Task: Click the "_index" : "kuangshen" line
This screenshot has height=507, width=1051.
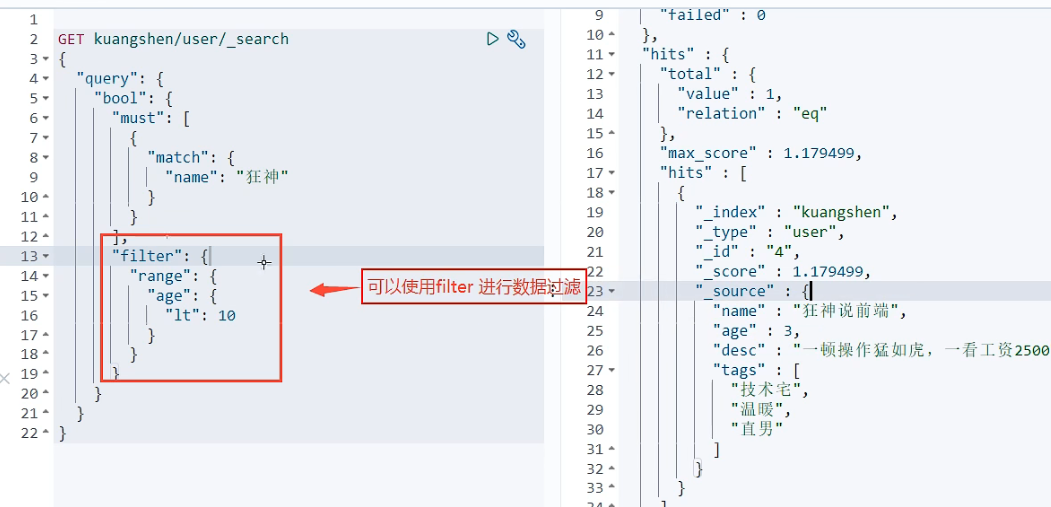Action: 796,213
